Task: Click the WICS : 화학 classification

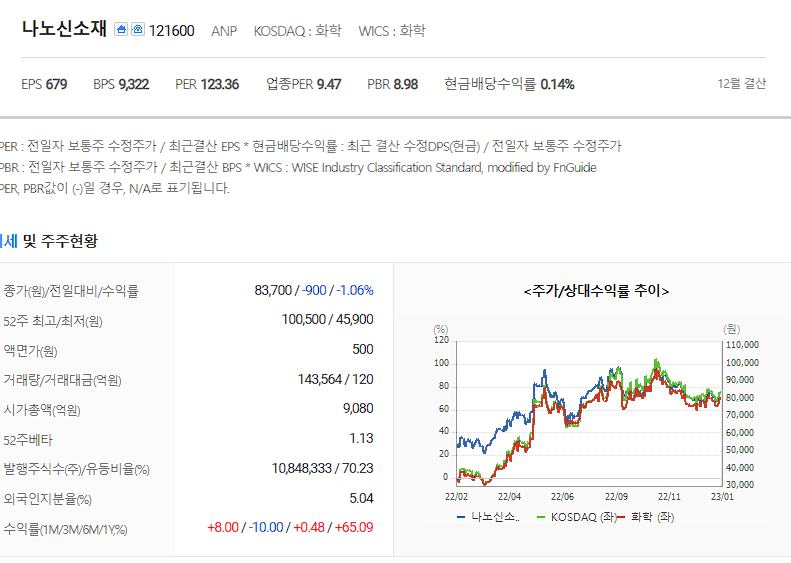Action: click(392, 31)
